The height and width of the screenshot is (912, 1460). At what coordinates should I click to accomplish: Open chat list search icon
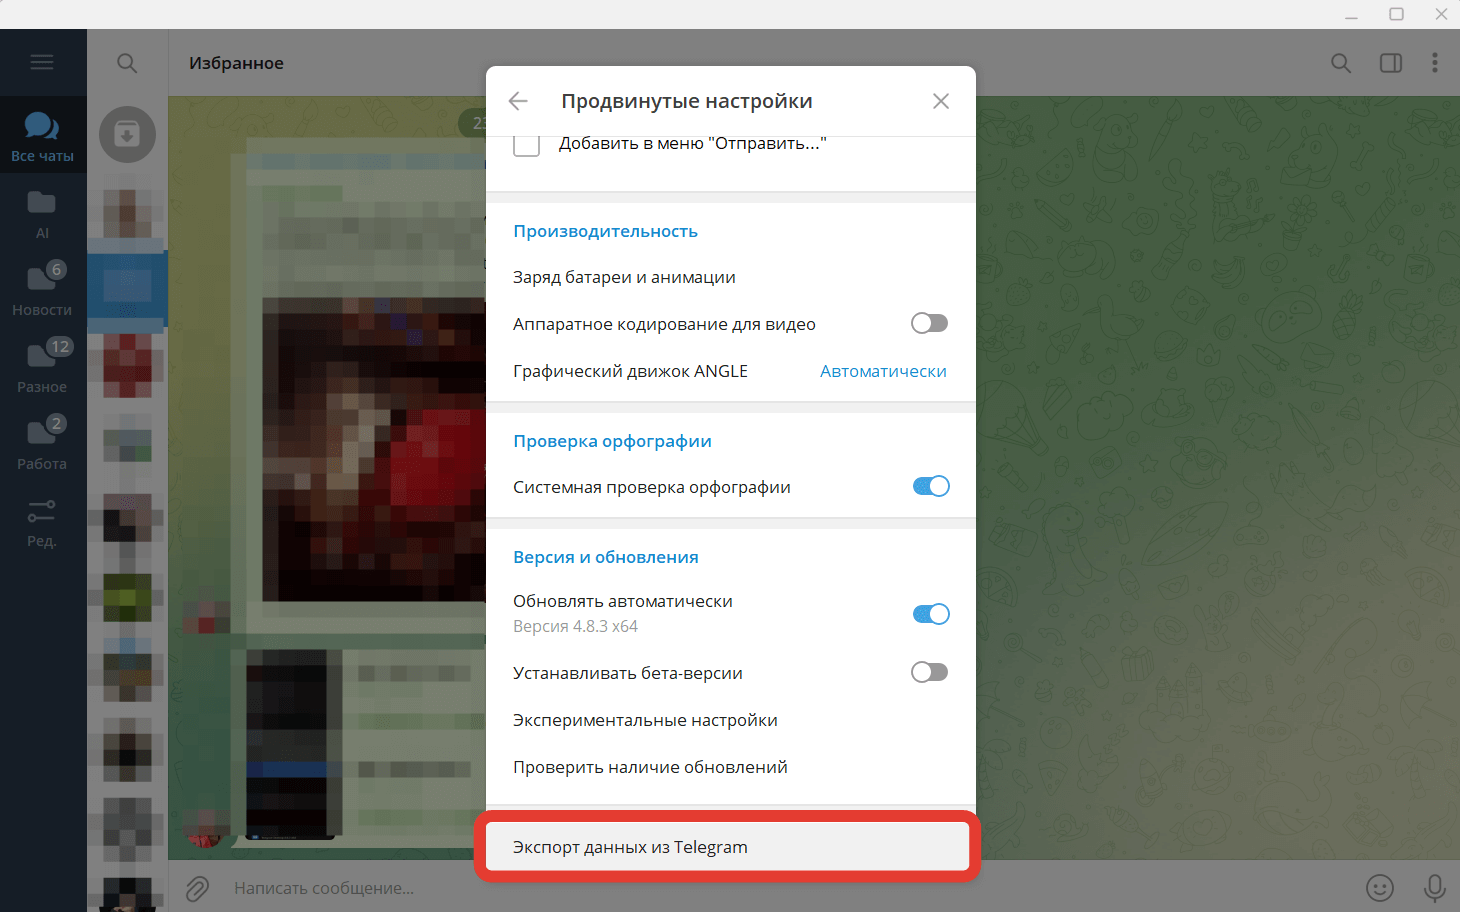tap(127, 63)
